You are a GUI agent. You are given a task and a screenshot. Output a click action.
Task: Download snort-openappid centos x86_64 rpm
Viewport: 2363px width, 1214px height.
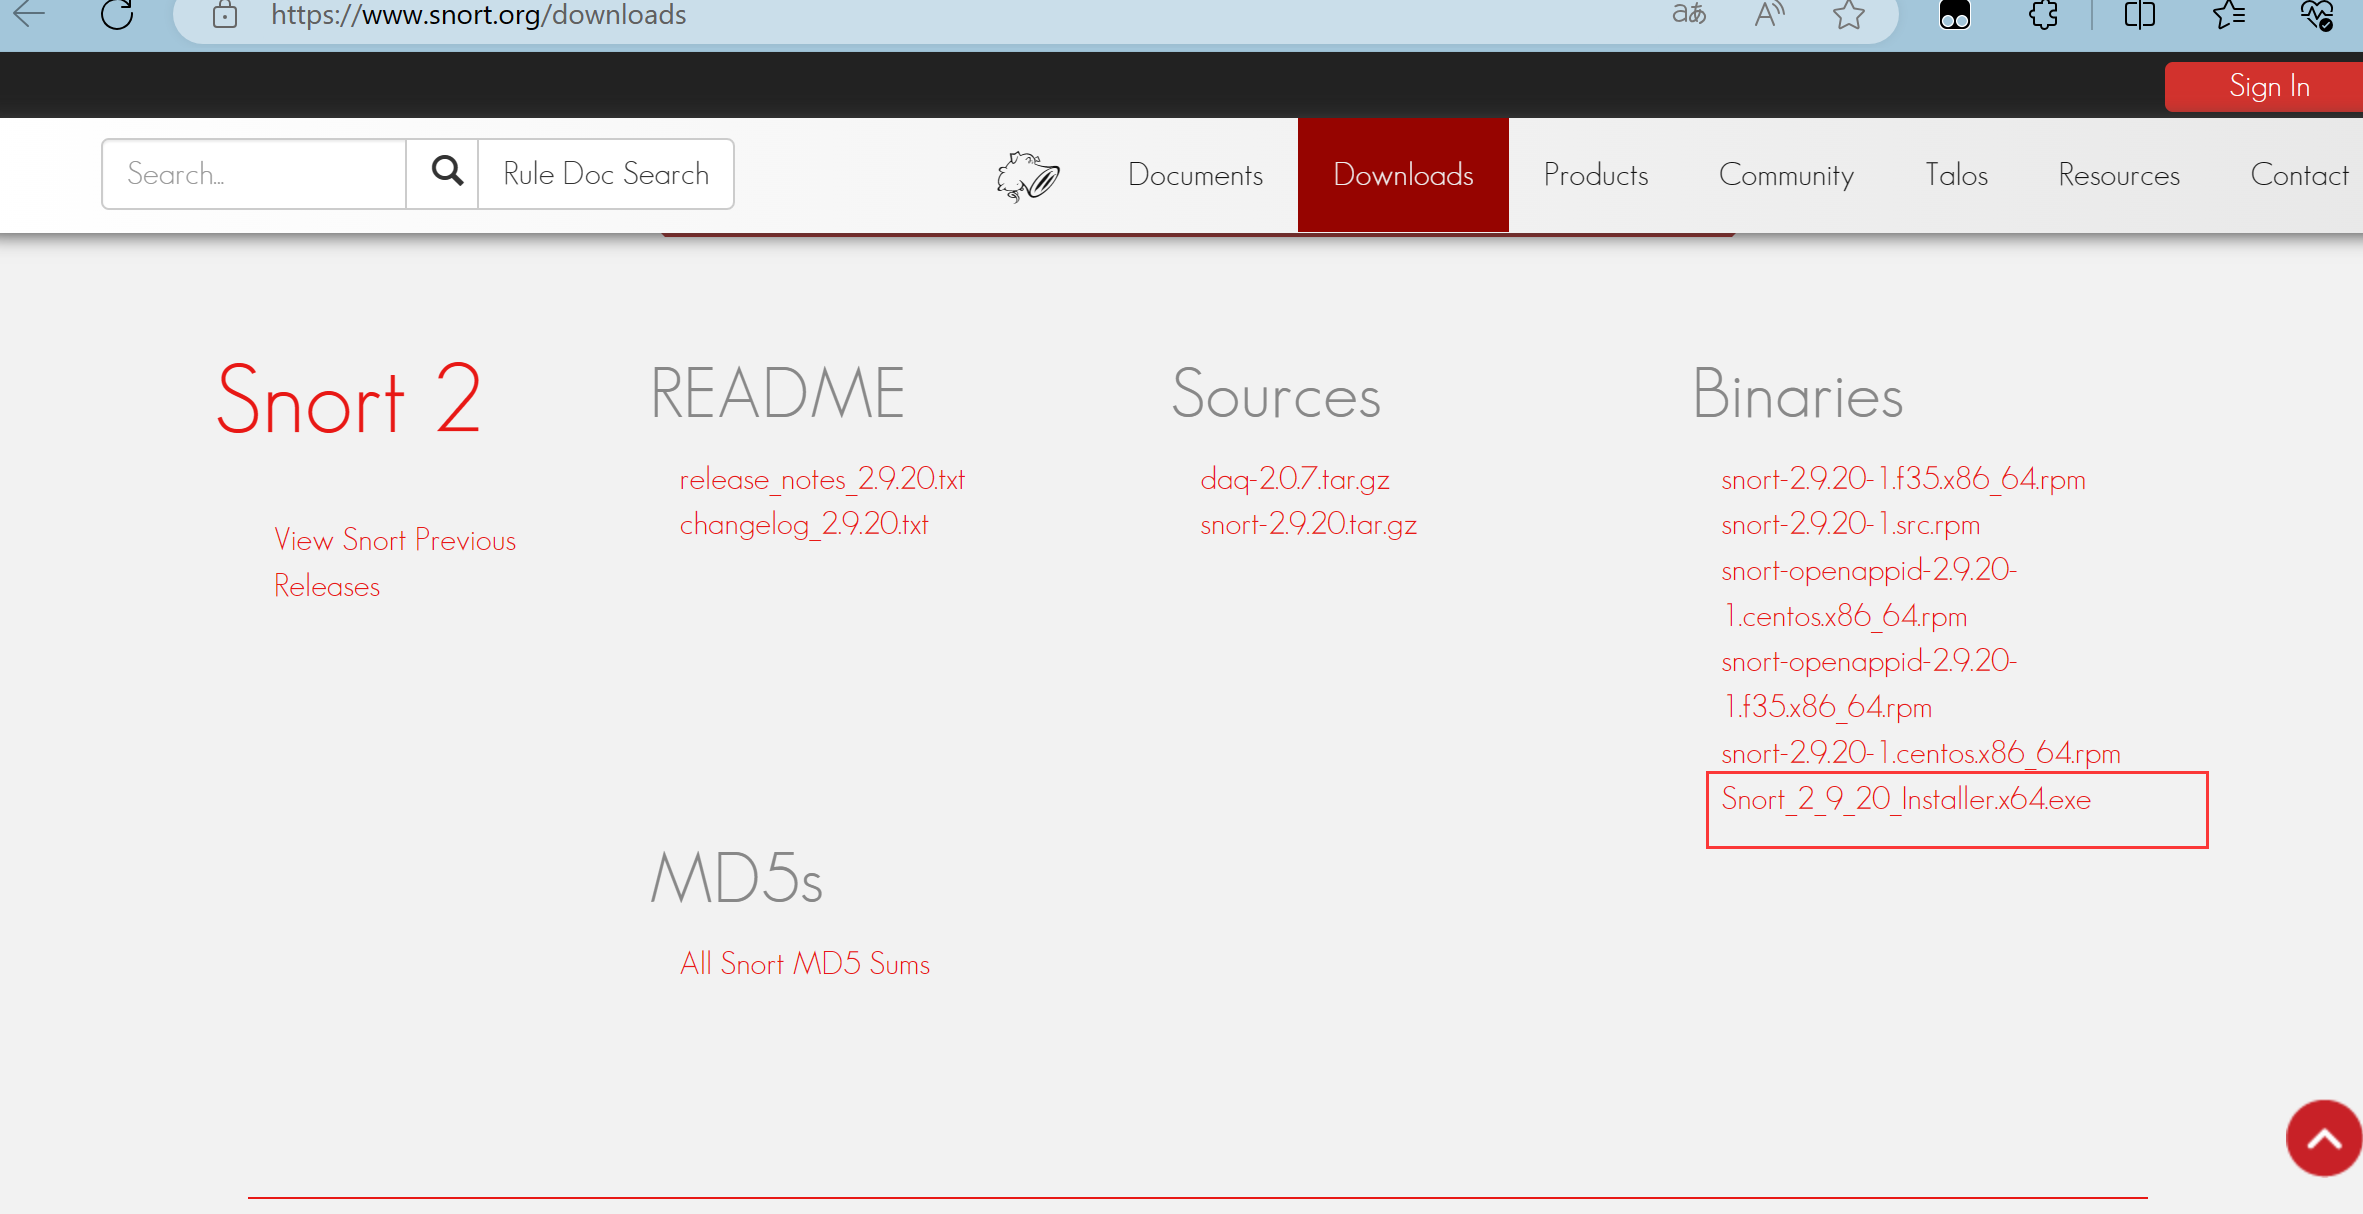click(1868, 593)
